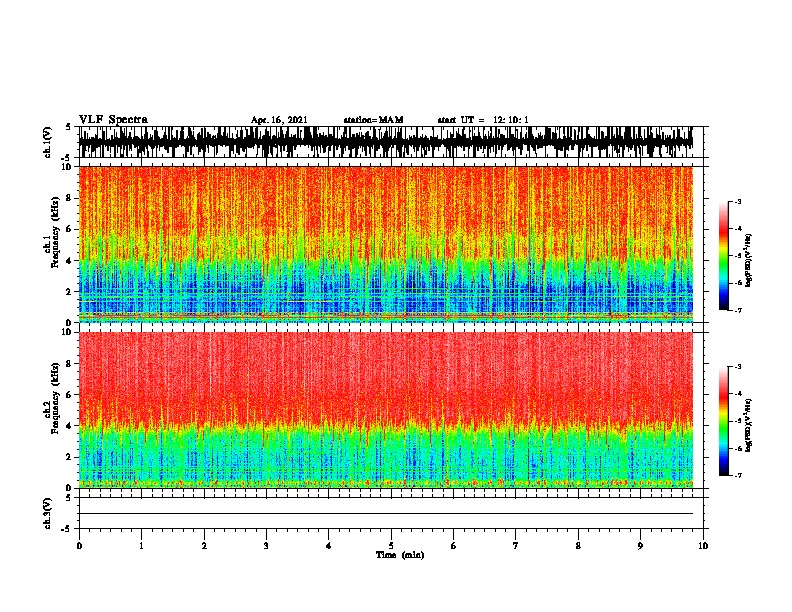The height and width of the screenshot is (612, 792).
Task: Click the time axis tick label "1"
Action: pyautogui.click(x=141, y=546)
